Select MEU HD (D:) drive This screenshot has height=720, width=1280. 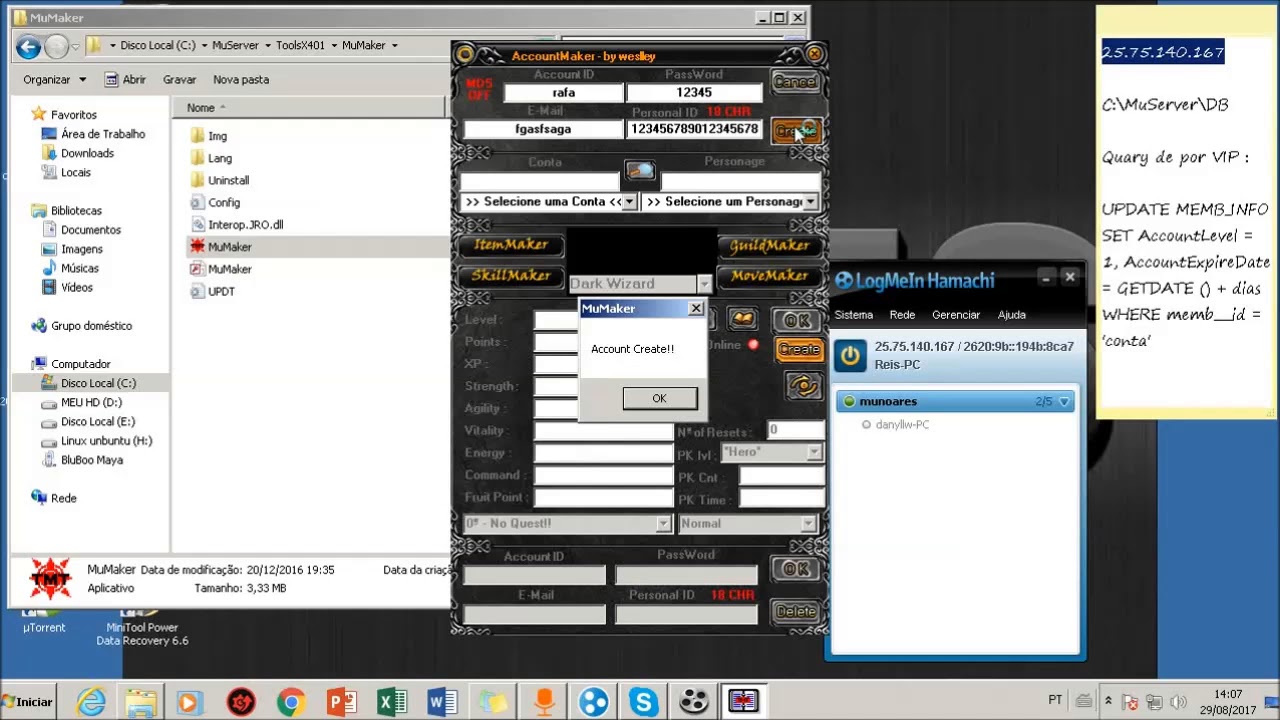[x=91, y=402]
